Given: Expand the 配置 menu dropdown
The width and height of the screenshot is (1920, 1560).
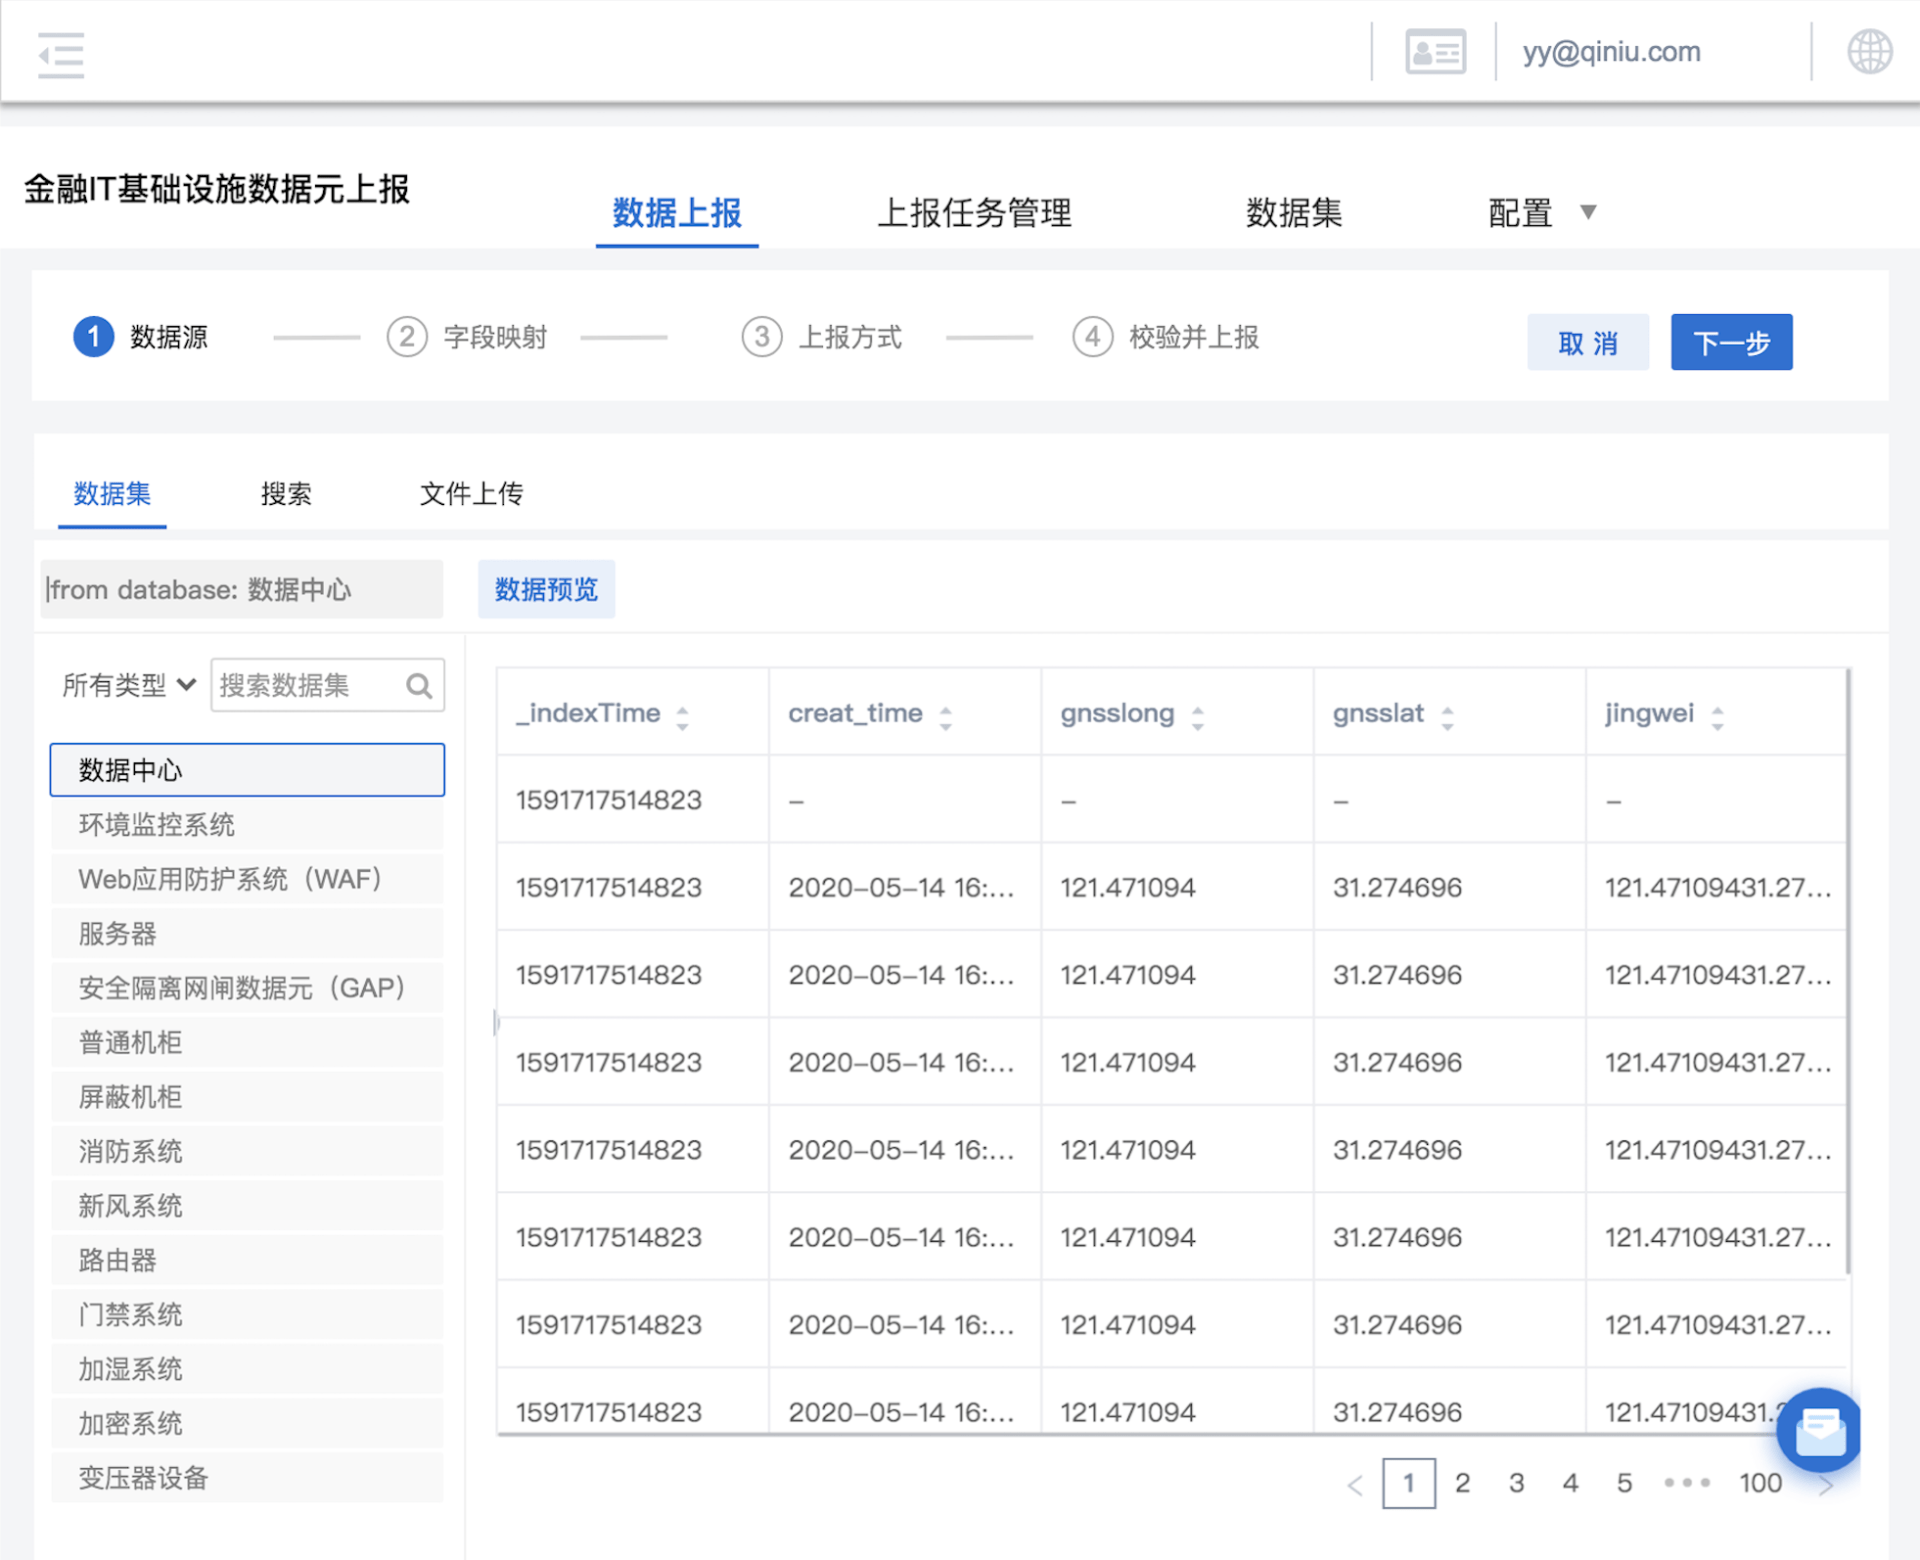Looking at the screenshot, I should 1540,213.
